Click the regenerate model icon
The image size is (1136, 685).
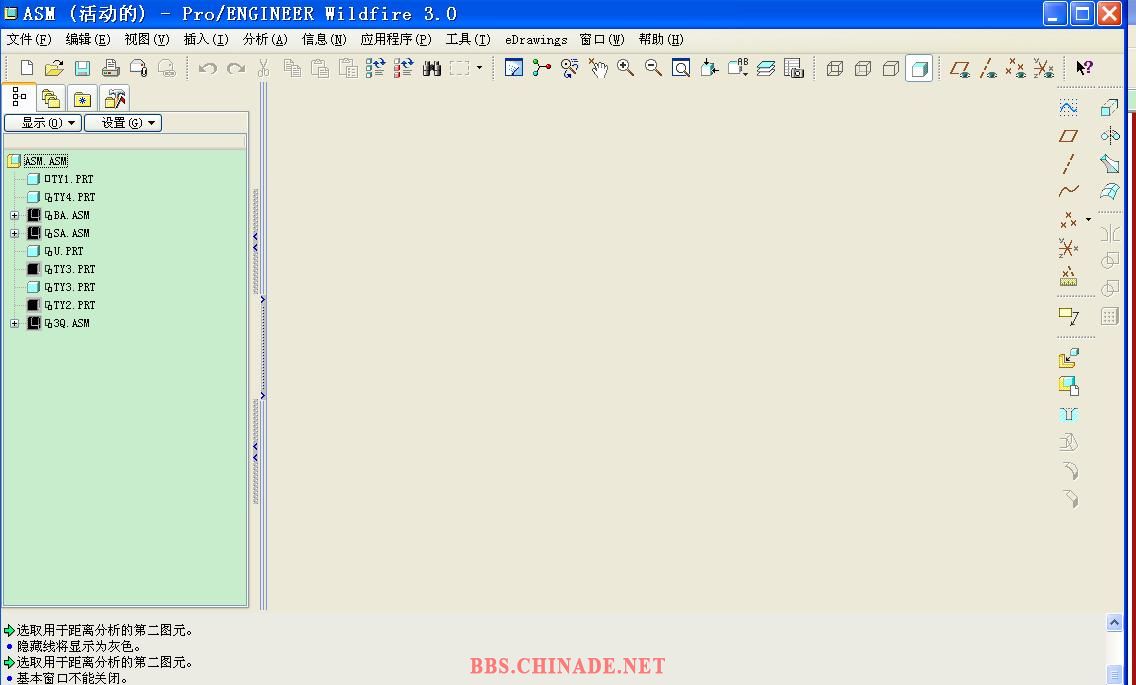click(x=375, y=68)
